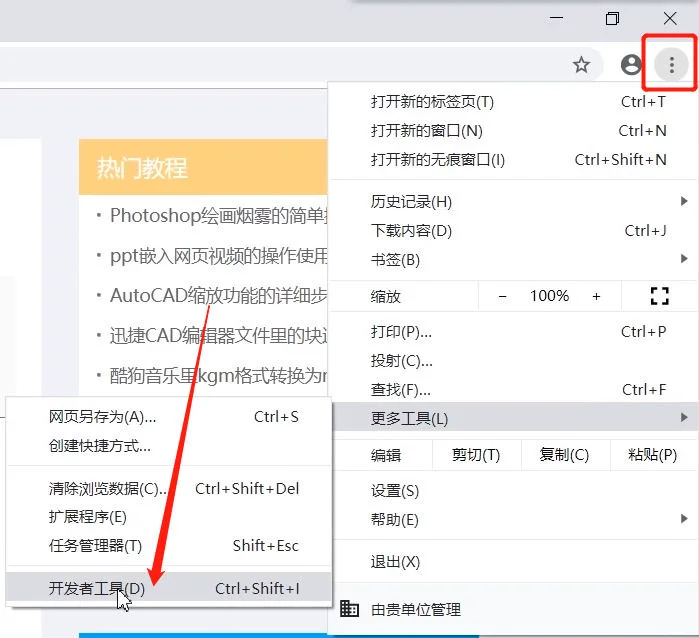Increase zoom with the plus button
Screen dimensions: 699x638
[x=596, y=296]
